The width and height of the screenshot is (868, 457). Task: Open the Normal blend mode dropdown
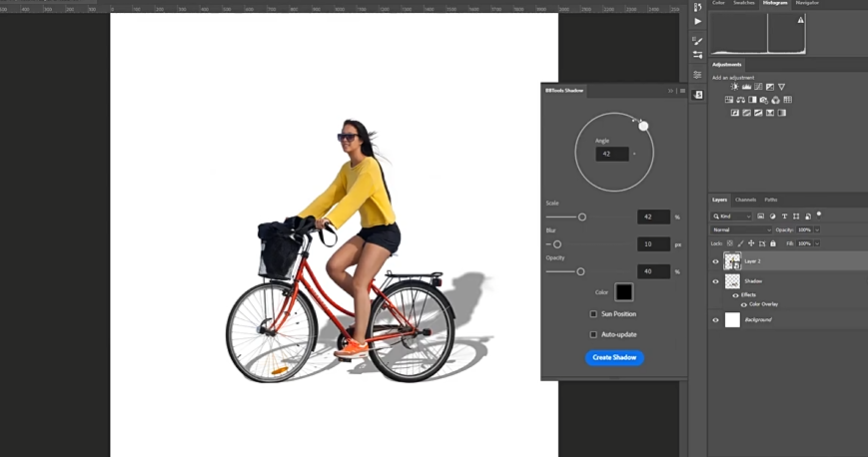(739, 230)
